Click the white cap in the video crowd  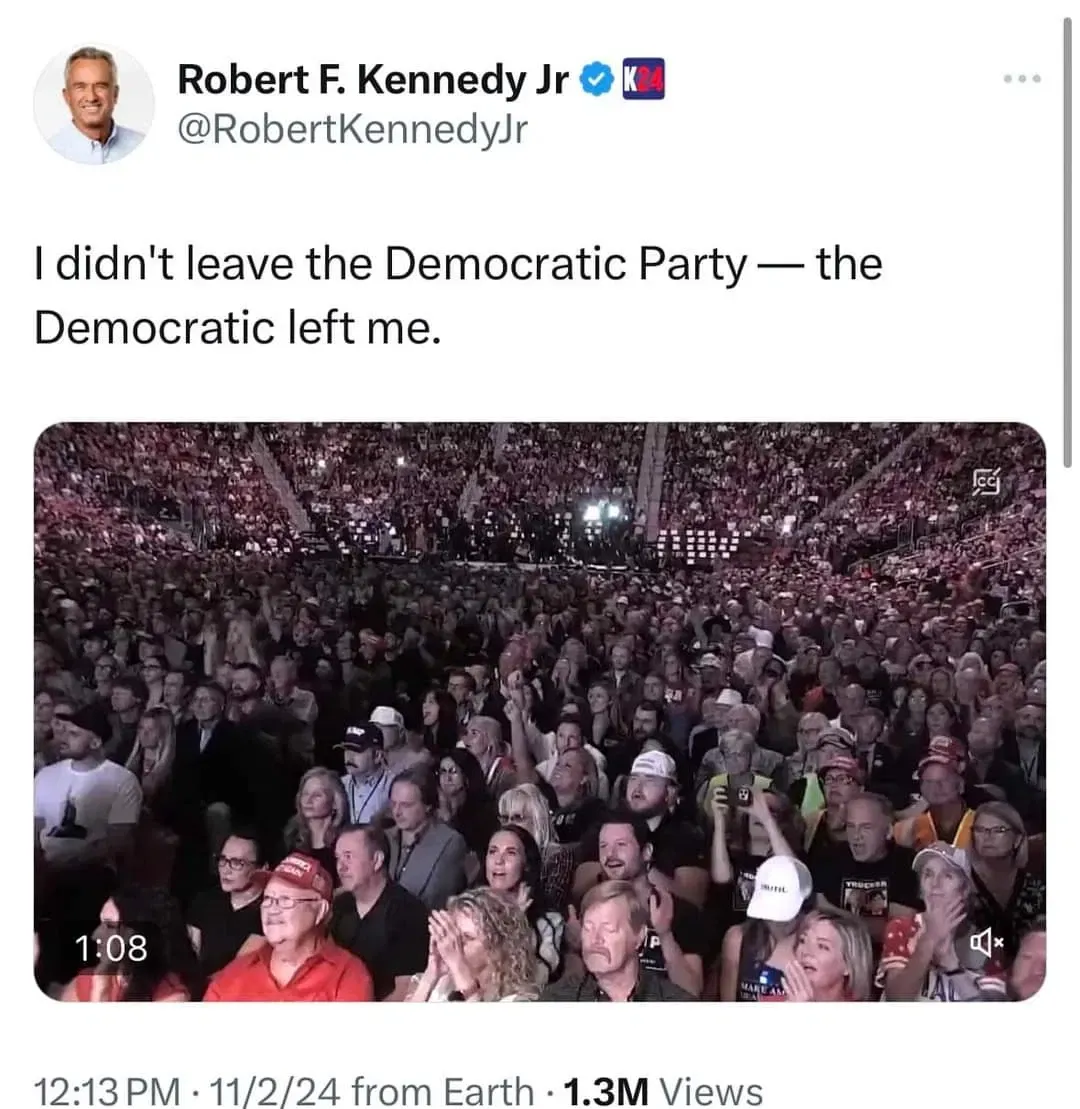[x=780, y=888]
